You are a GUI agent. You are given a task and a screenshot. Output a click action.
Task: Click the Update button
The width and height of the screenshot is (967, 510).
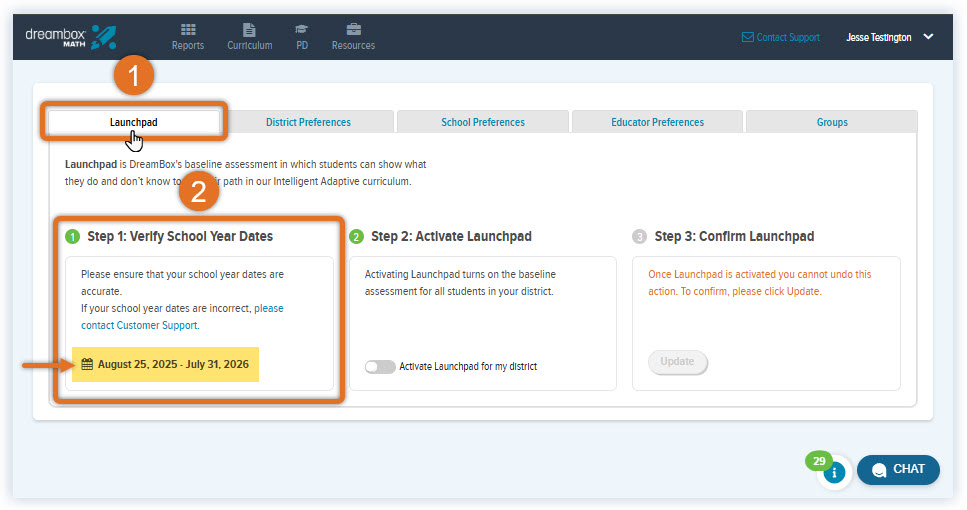677,361
